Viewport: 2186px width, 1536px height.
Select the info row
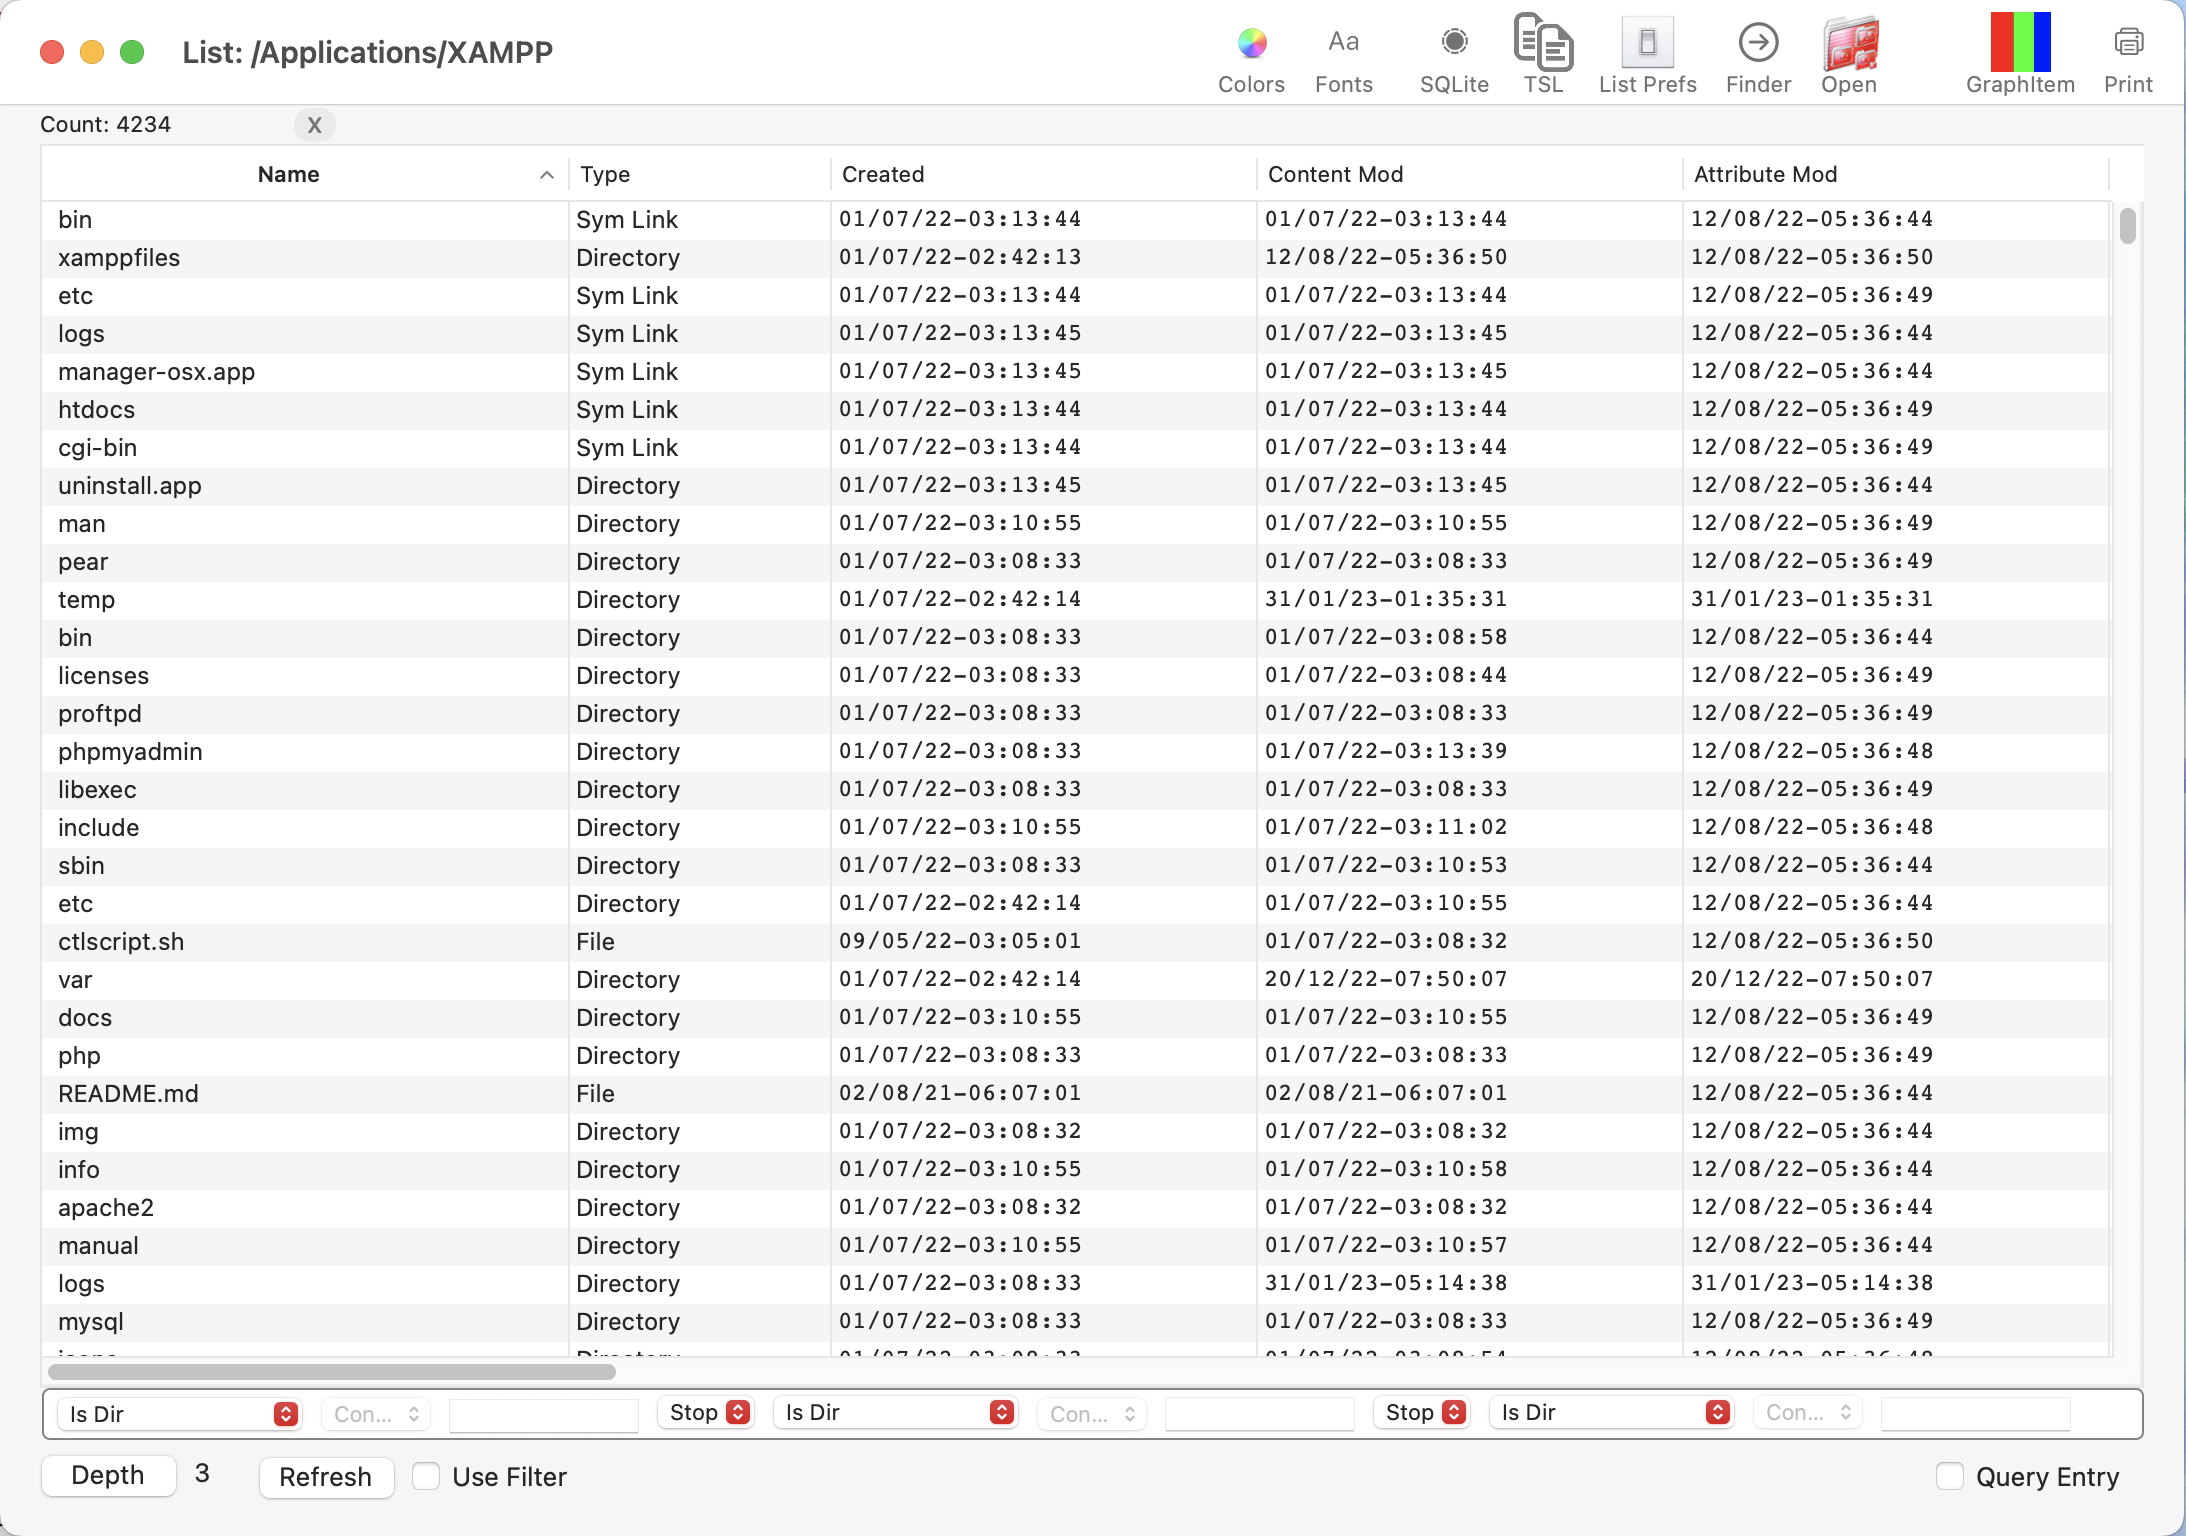(1076, 1170)
